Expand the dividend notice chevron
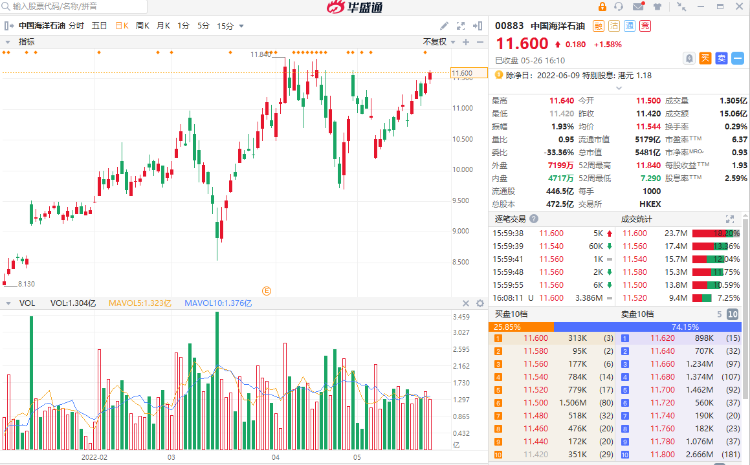This screenshot has width=750, height=465. tap(618, 88)
